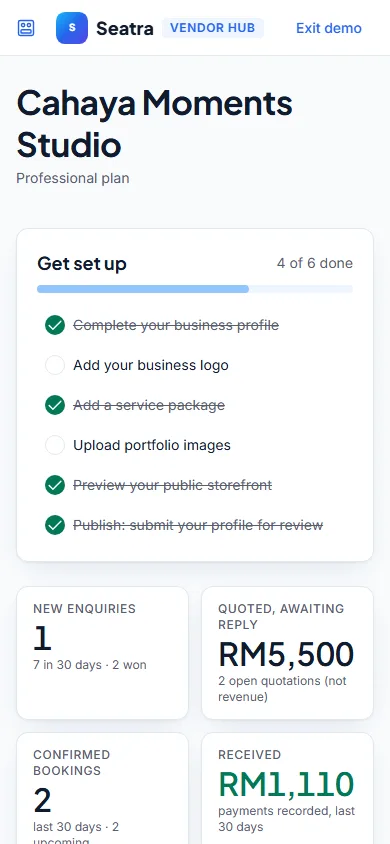This screenshot has width=390, height=844.
Task: Open the Quoted, Awaiting Reply card
Action: point(287,653)
